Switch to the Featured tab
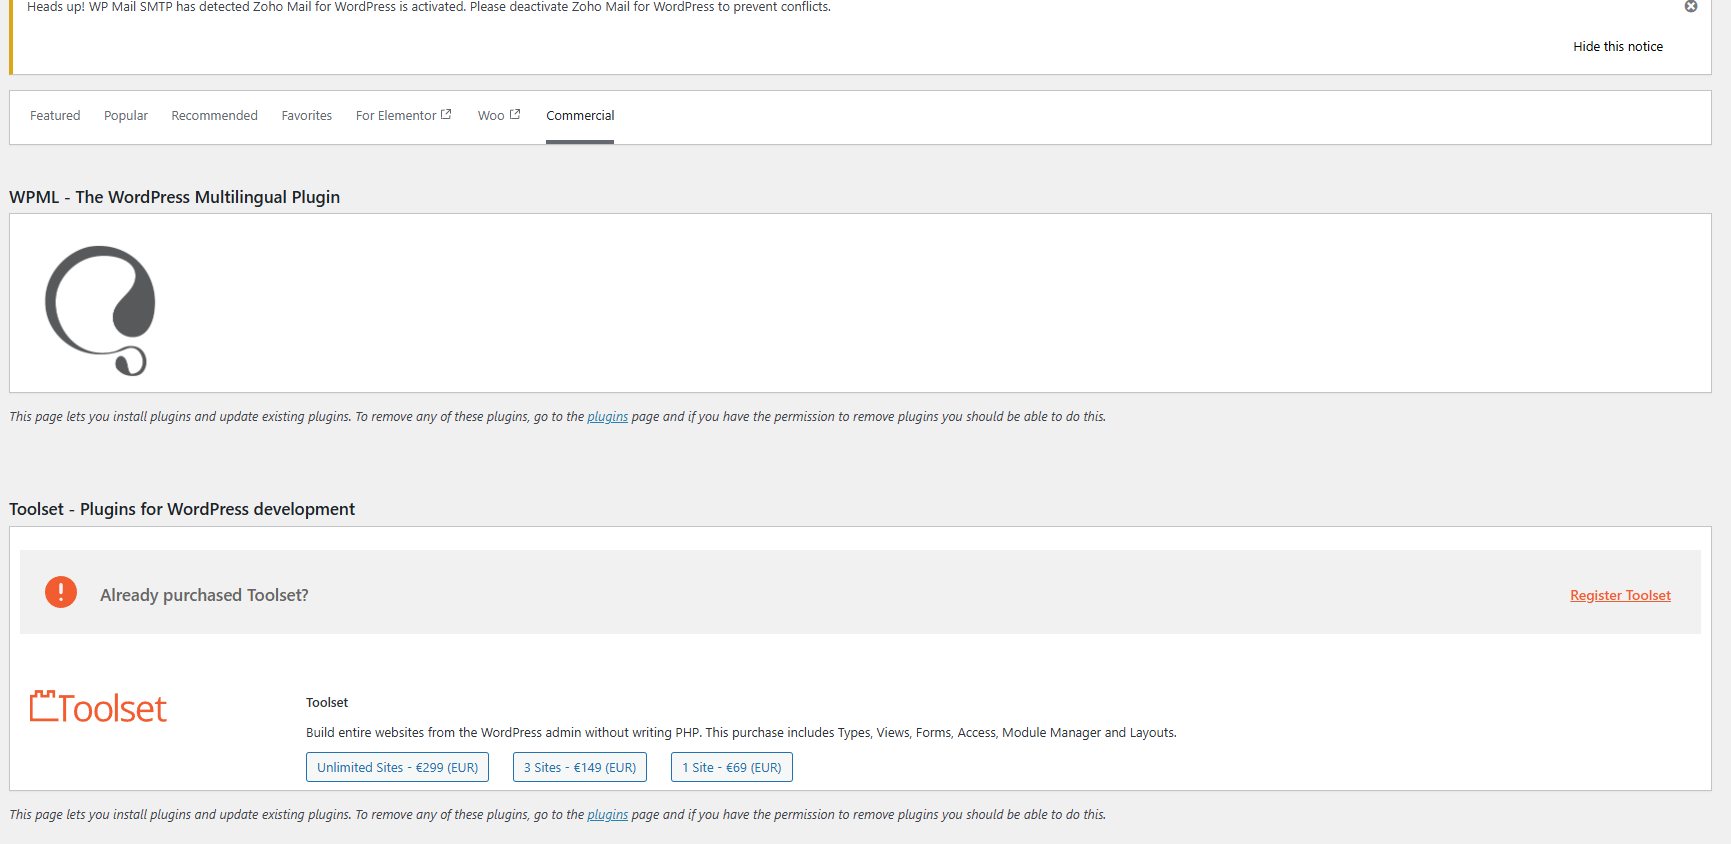Image resolution: width=1731 pixels, height=844 pixels. click(55, 116)
